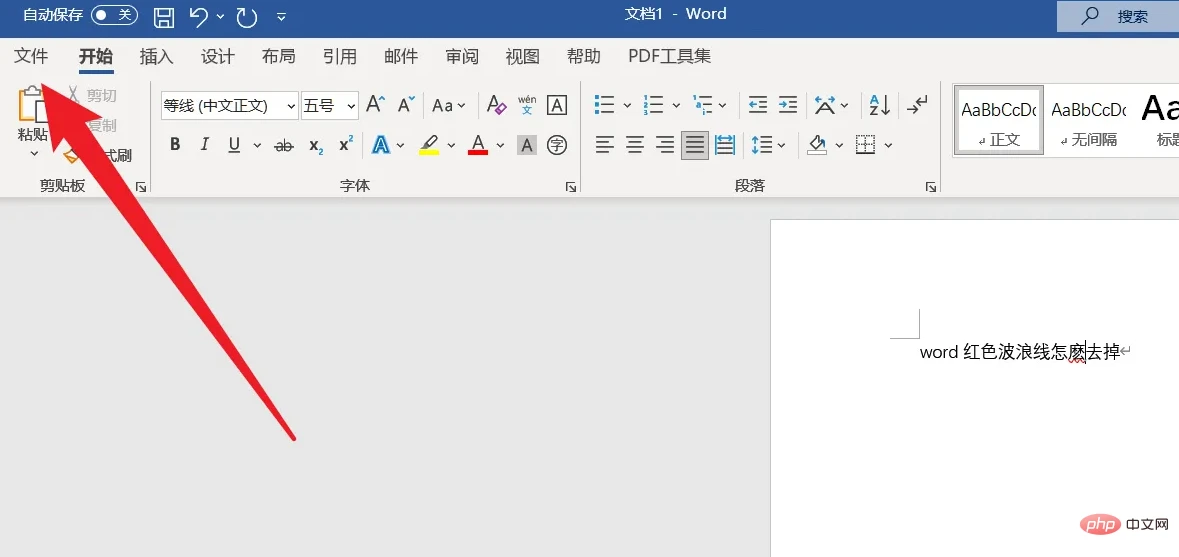Viewport: 1179px width, 557px height.
Task: Click the Character Border icon
Action: click(x=556, y=105)
